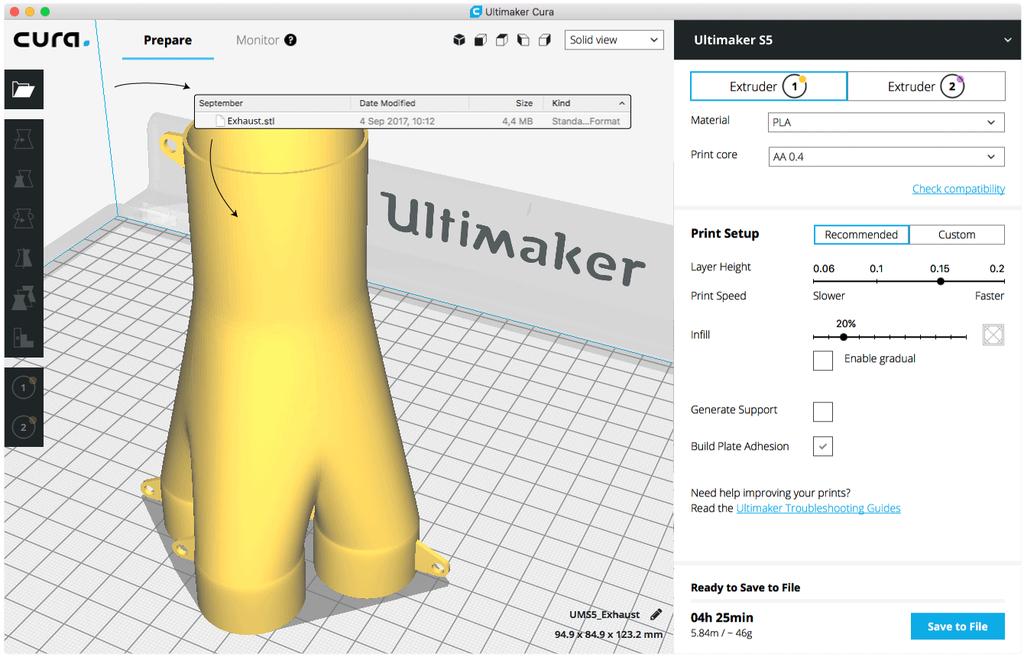The image size is (1024, 657).
Task: Select the Move tool in the sidebar
Action: click(x=24, y=138)
